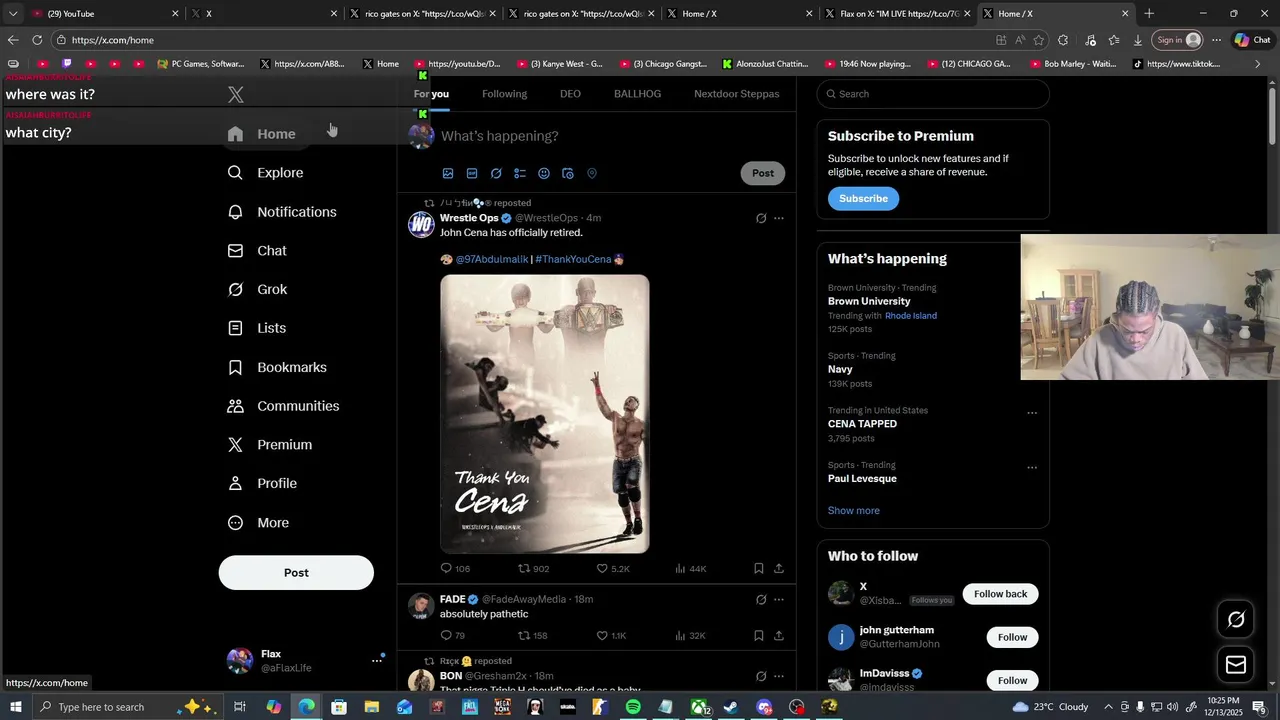Like the FADE post
This screenshot has height=720, width=1280.
[x=611, y=635]
